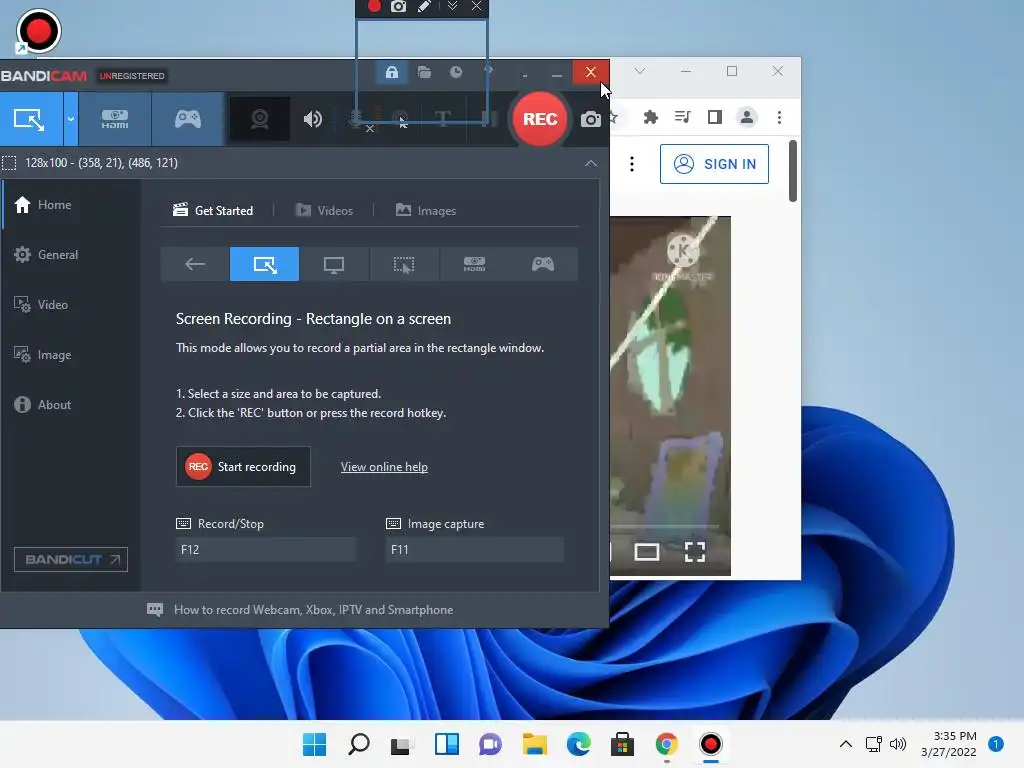Open File Explorer from the taskbar
The height and width of the screenshot is (768, 1024).
534,744
